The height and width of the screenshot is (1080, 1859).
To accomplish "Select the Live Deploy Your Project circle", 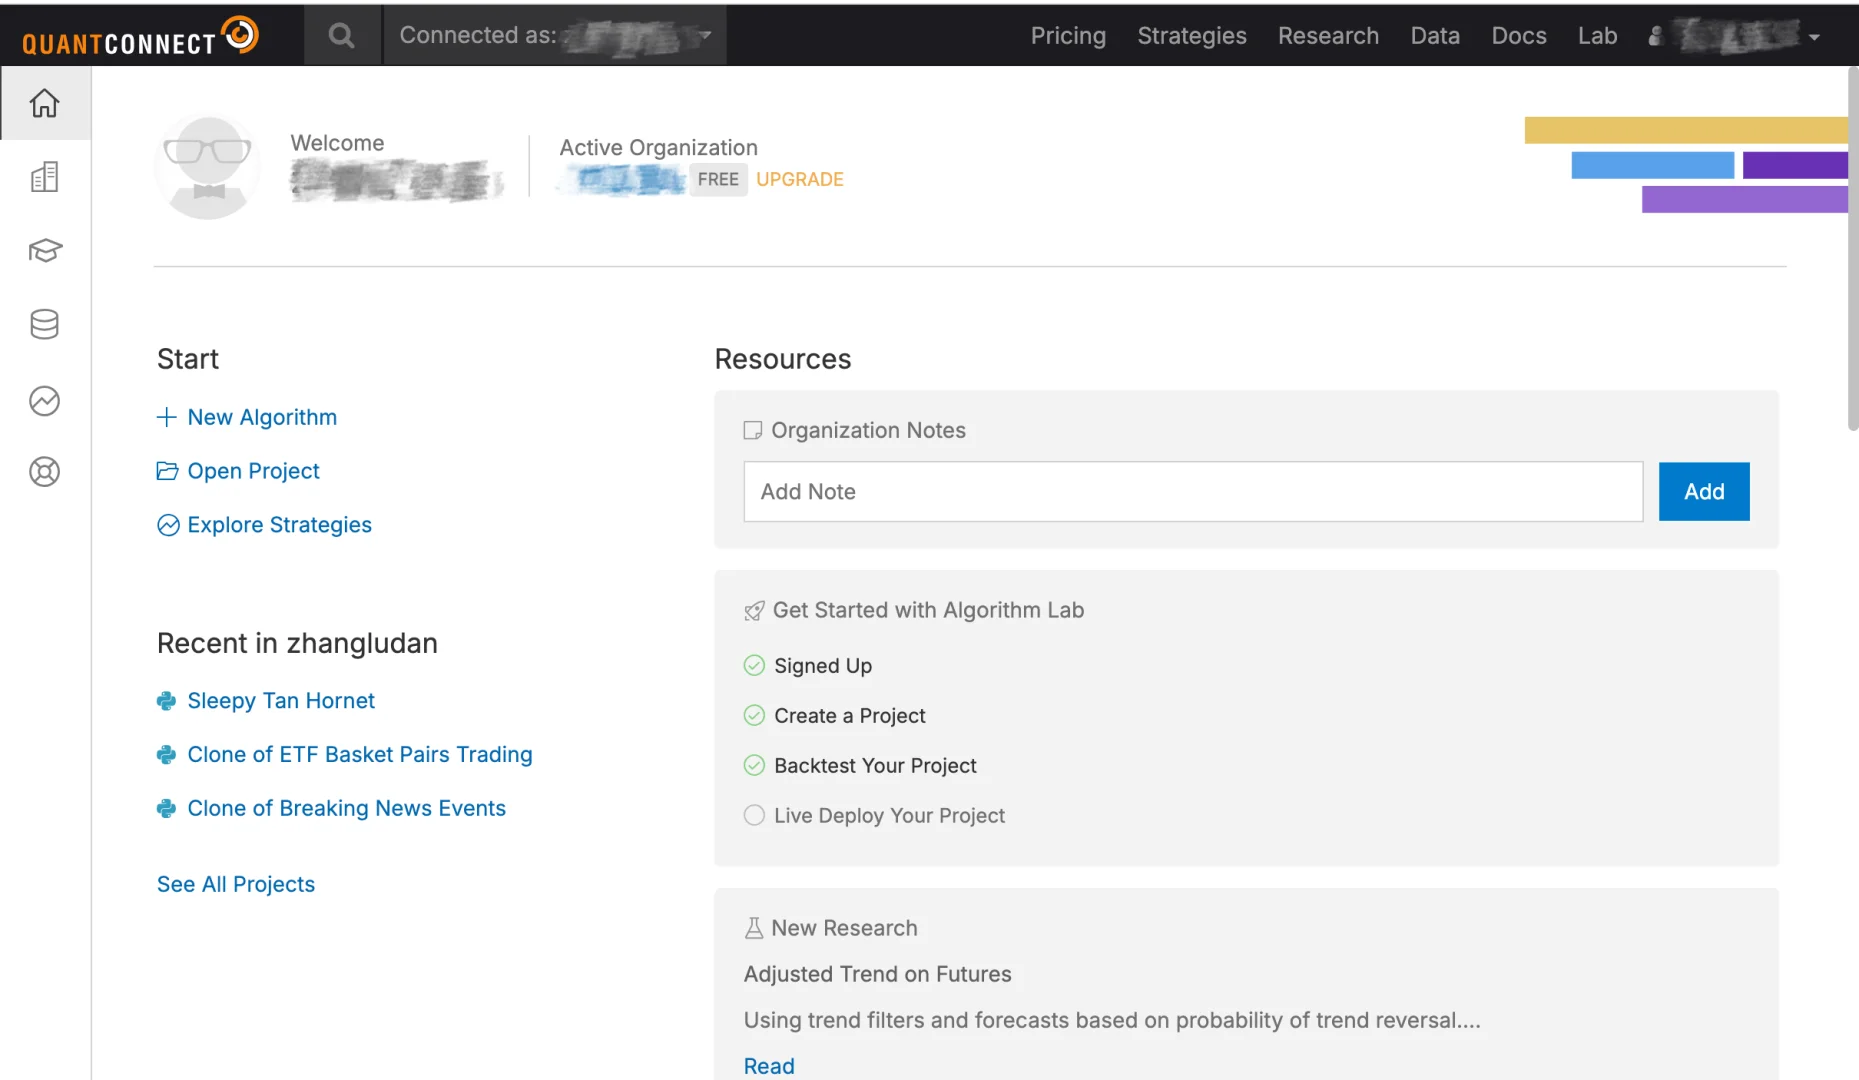I will point(754,816).
